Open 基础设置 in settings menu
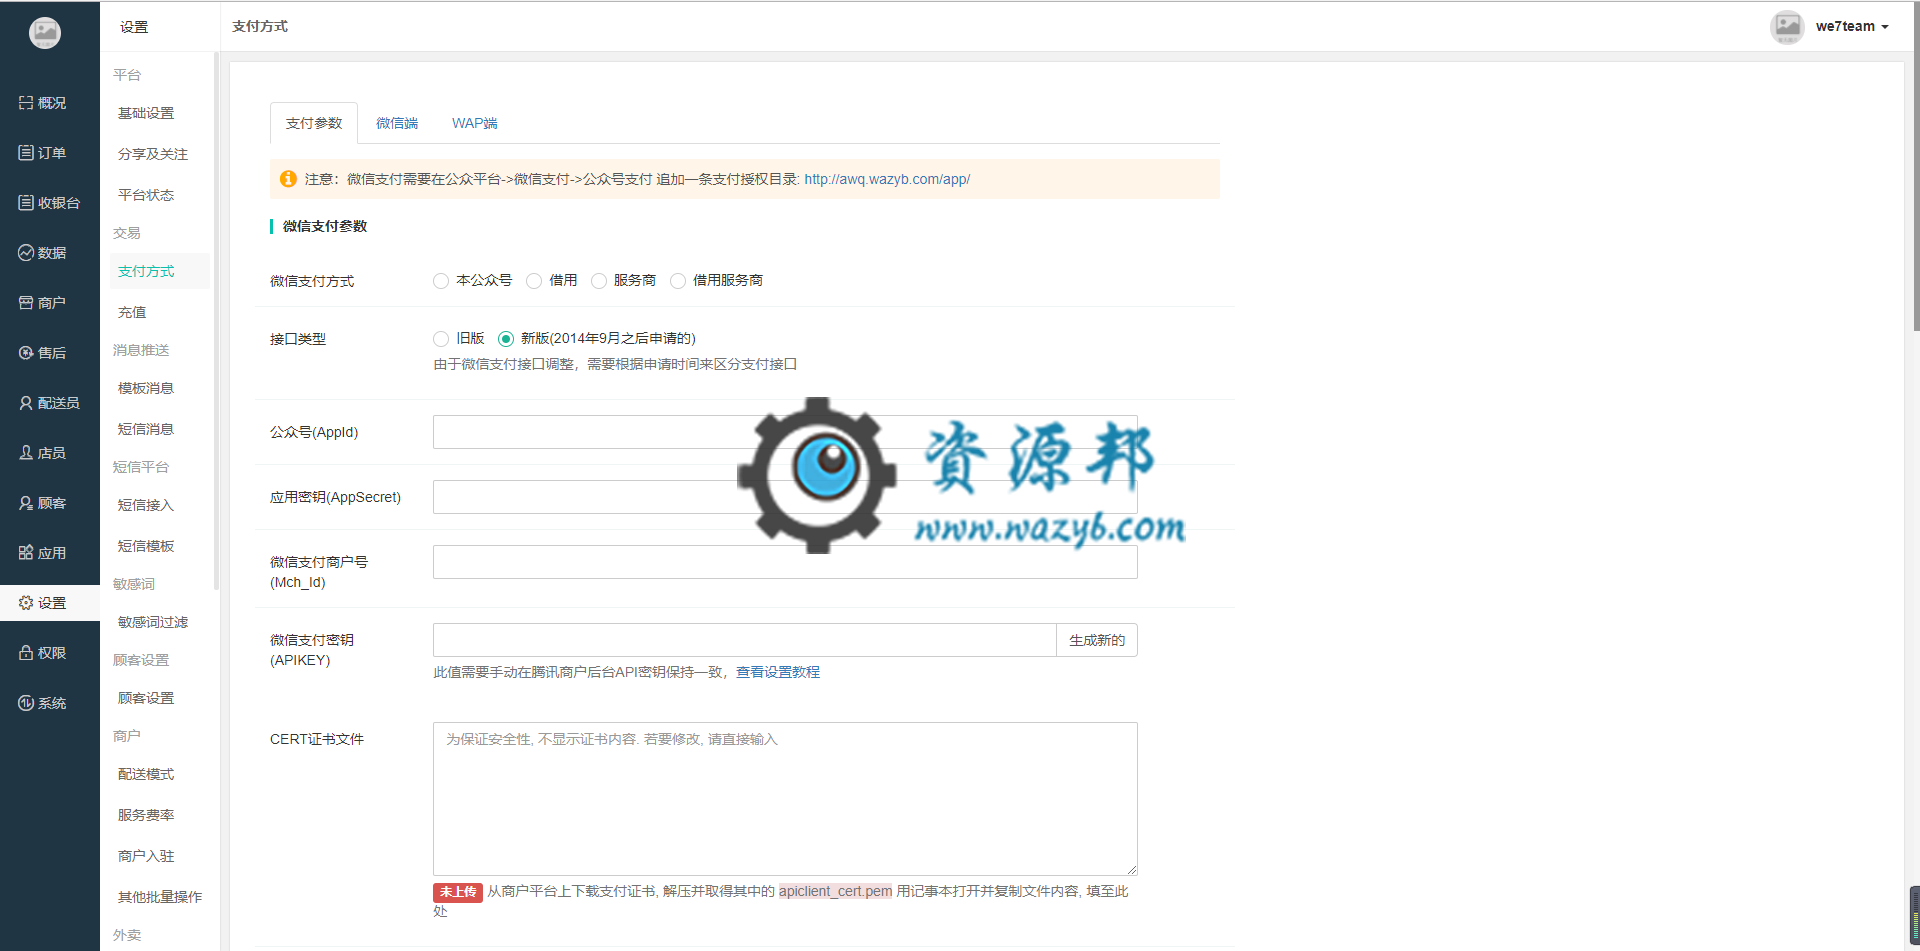This screenshot has width=1920, height=951. (x=146, y=113)
